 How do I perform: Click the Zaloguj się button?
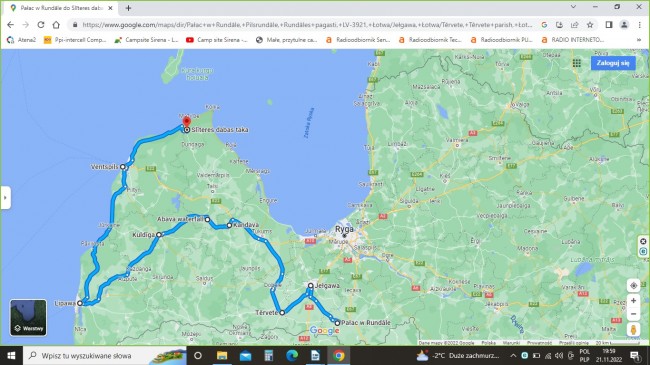(x=613, y=63)
